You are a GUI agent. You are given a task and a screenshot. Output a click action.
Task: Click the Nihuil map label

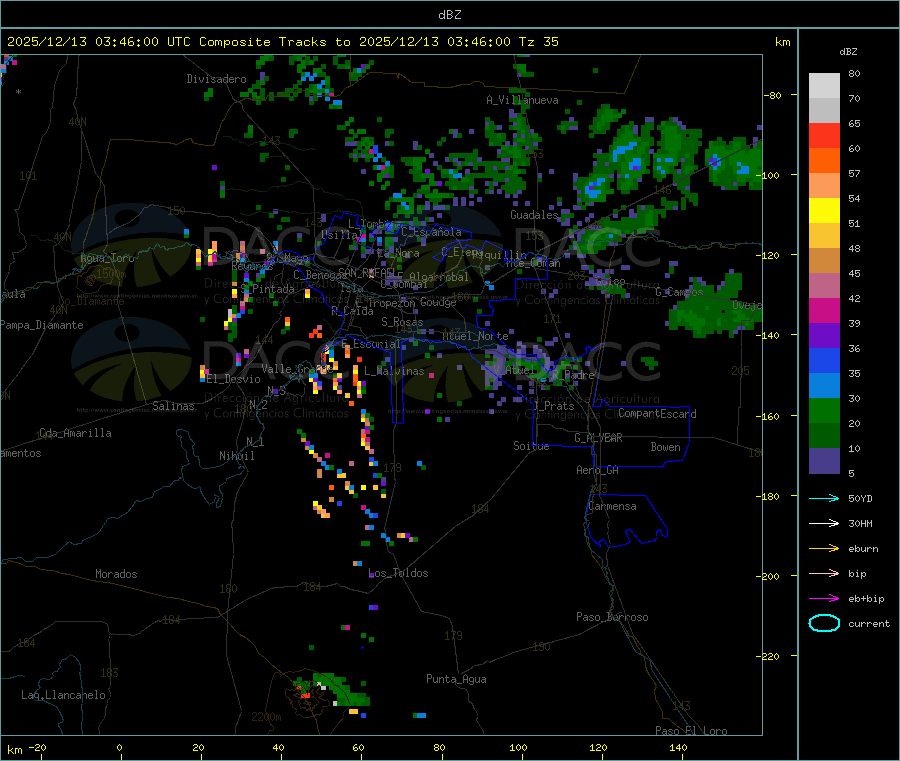click(x=236, y=456)
